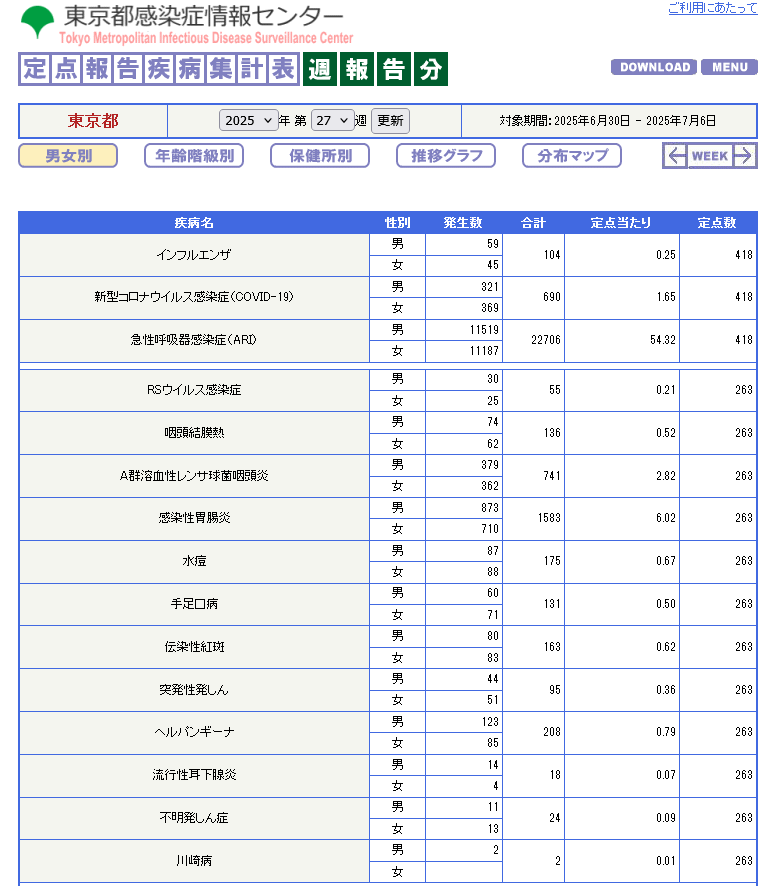Click the 定点報告疾病集計表 週報告分 banner
Screen dimensions: 779x886
tap(233, 69)
